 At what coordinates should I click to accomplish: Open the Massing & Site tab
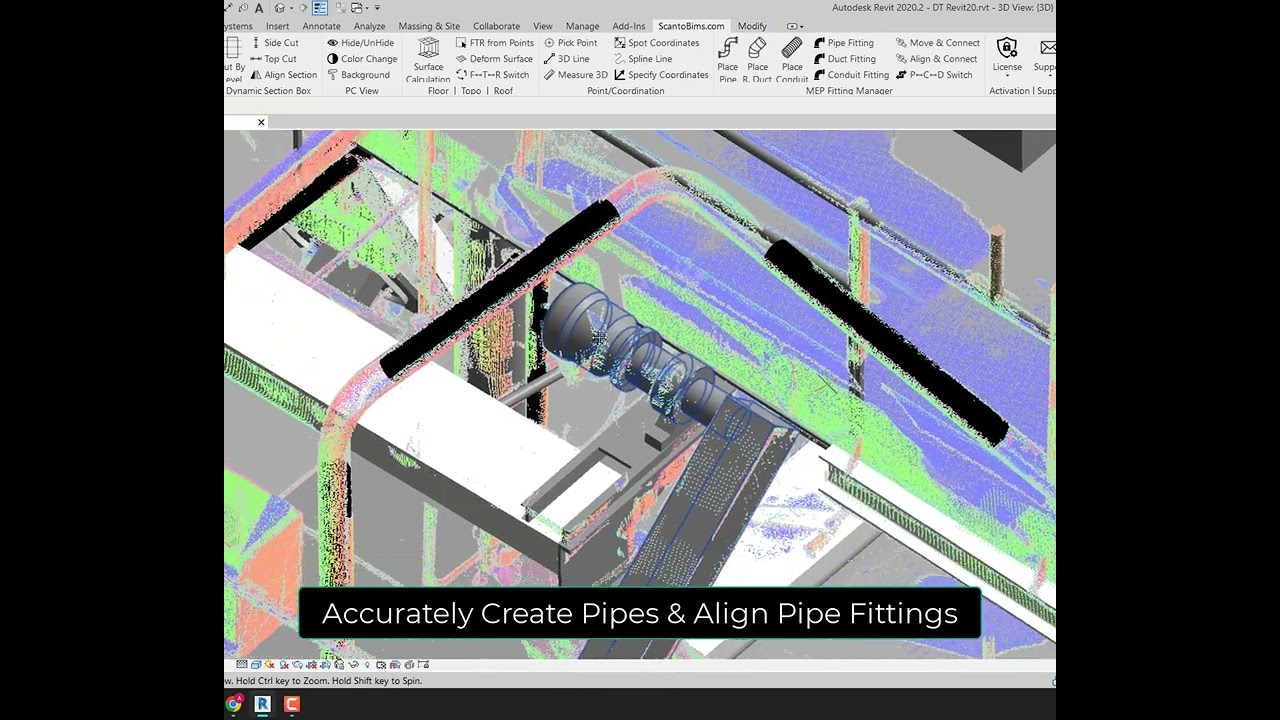[x=429, y=26]
